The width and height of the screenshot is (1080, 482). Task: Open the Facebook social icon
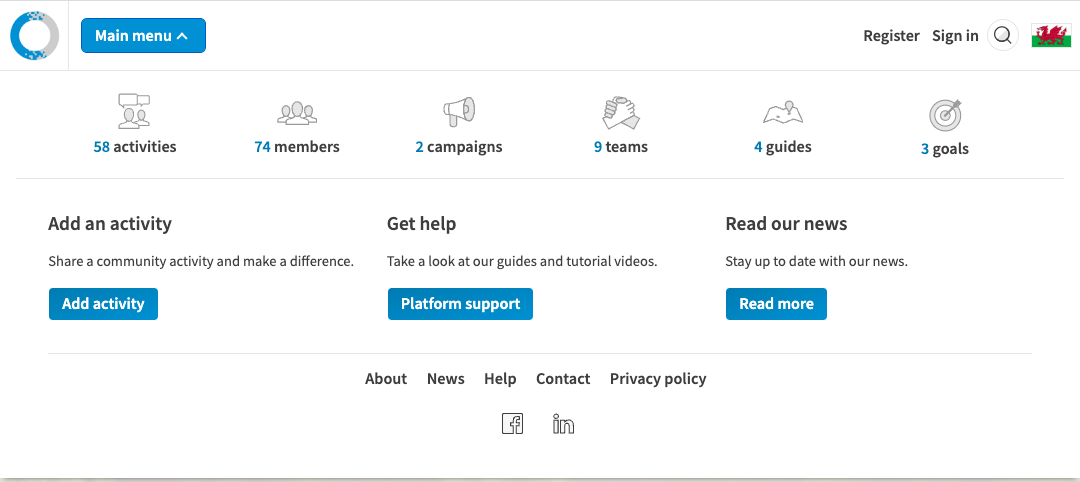(x=512, y=424)
